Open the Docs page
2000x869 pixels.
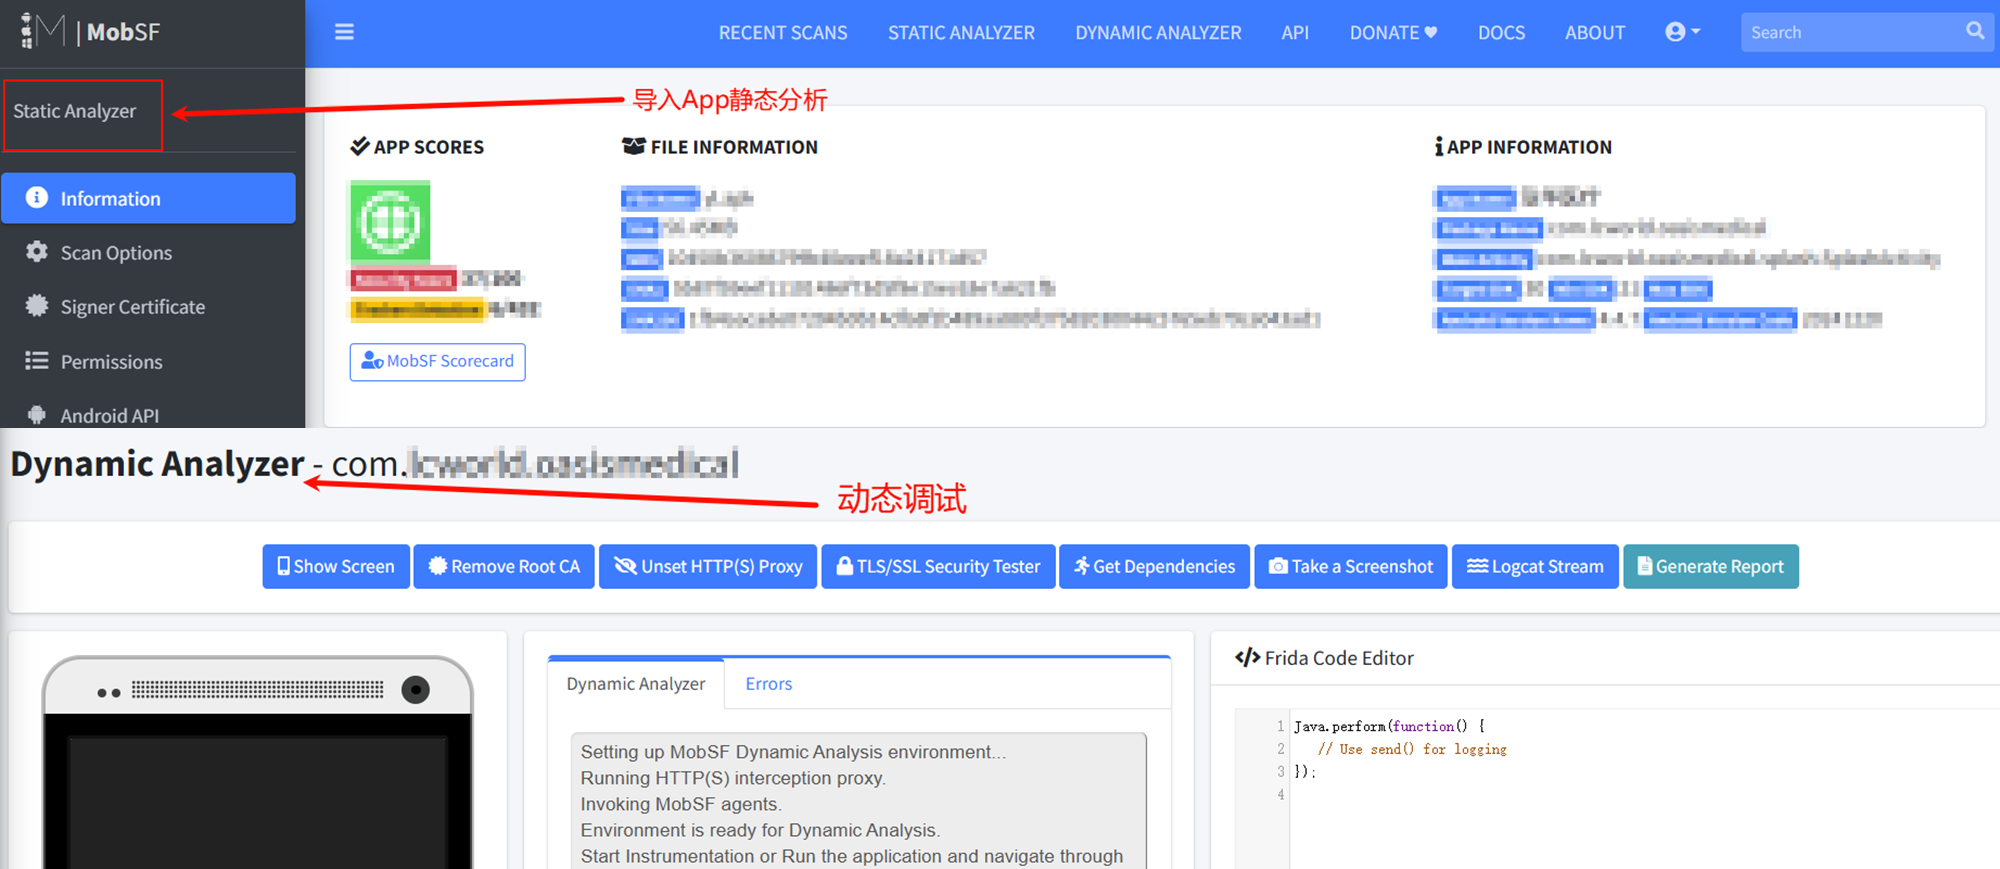(1501, 32)
